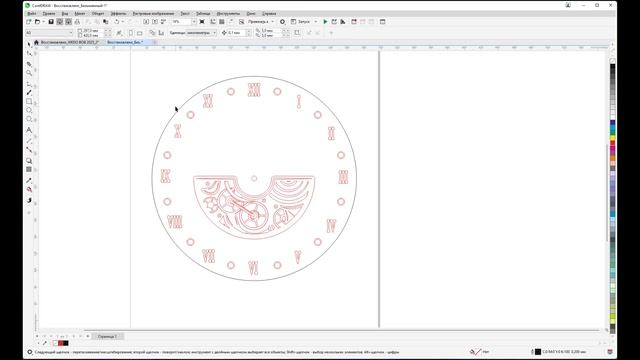Click the Open folder icon
The width and height of the screenshot is (640, 360).
(x=37, y=22)
